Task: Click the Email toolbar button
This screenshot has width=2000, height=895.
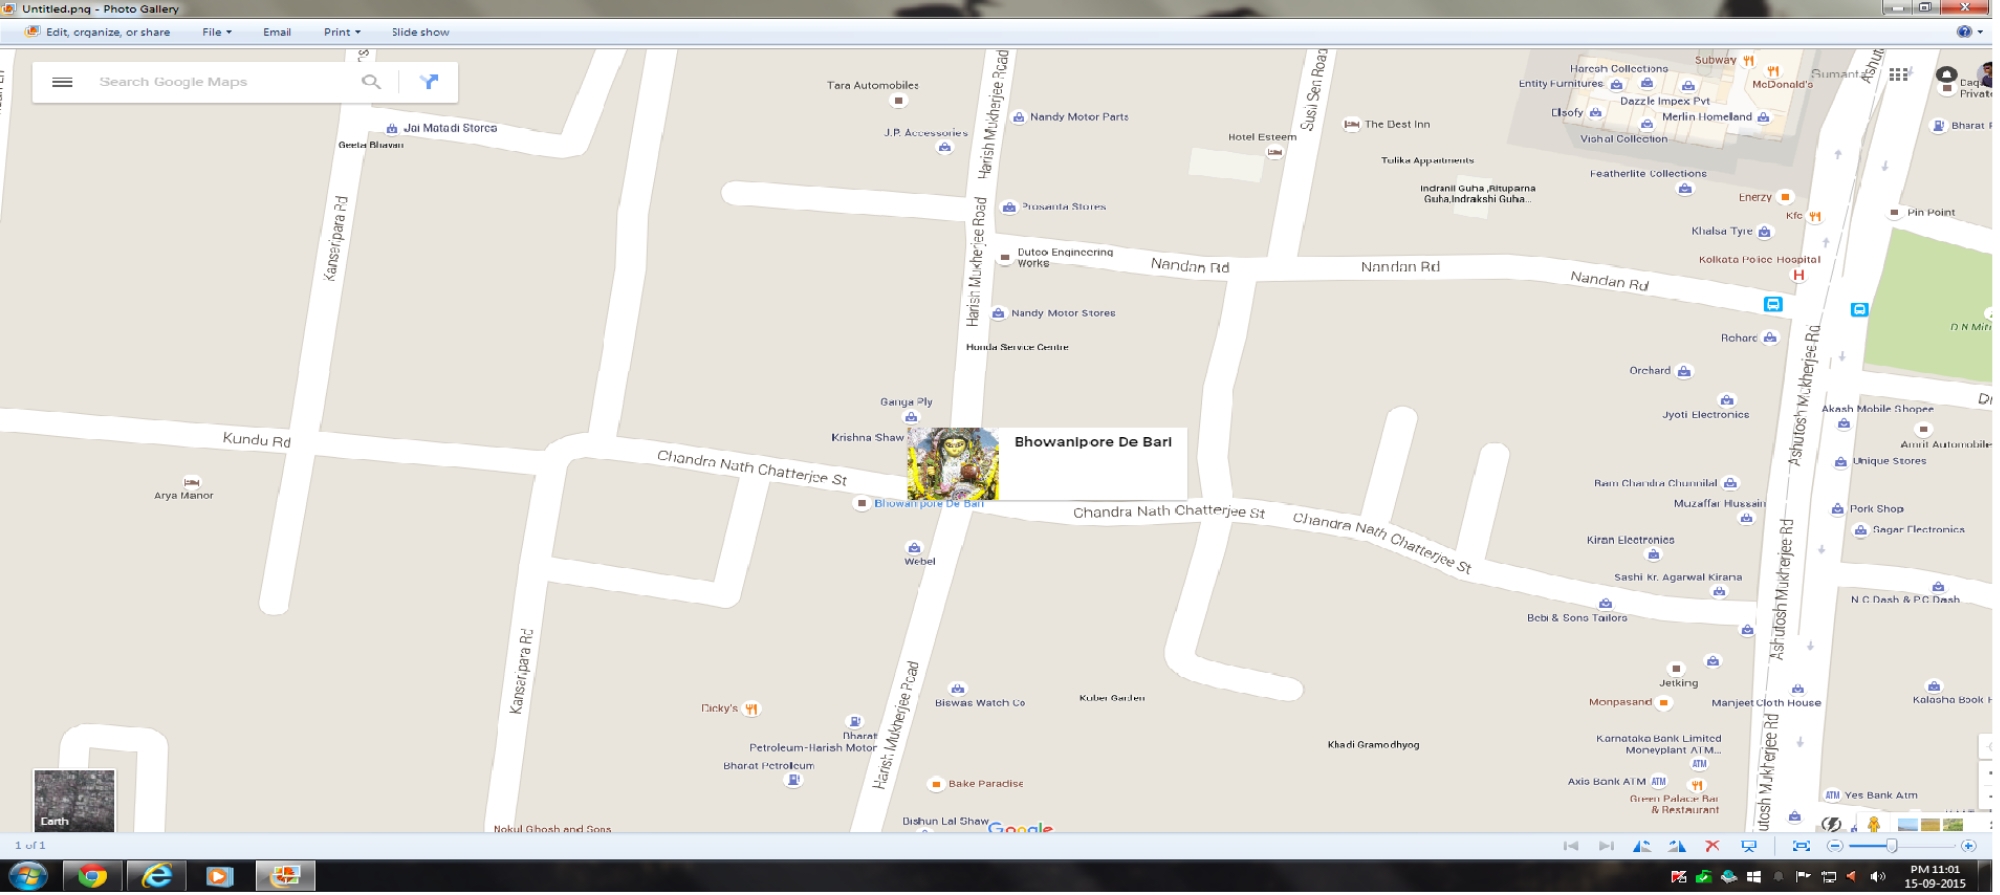Action: (x=277, y=32)
